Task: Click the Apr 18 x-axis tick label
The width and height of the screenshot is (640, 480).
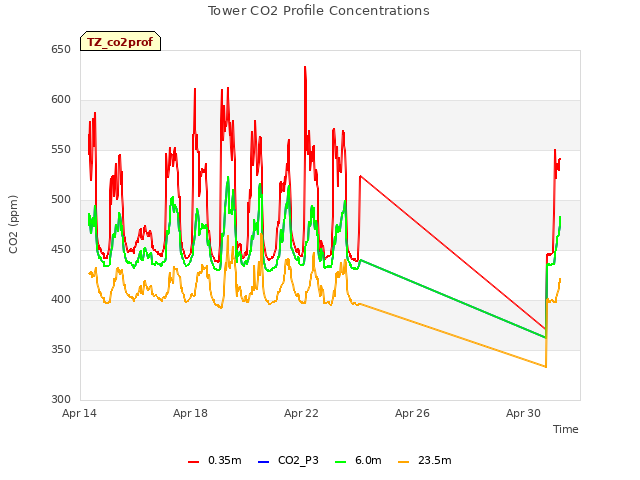Action: point(190,413)
